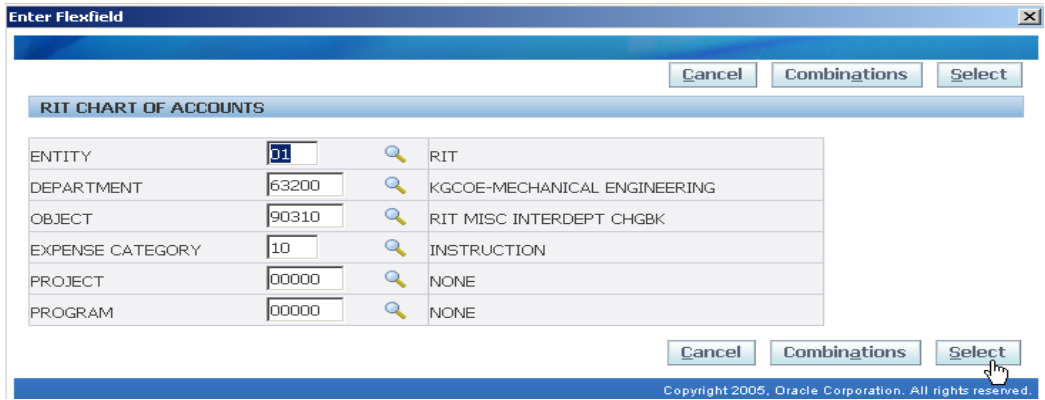Select the EXPENSE CATEGORY field with 10
Viewport: 1045px width, 400px height.
[292, 248]
